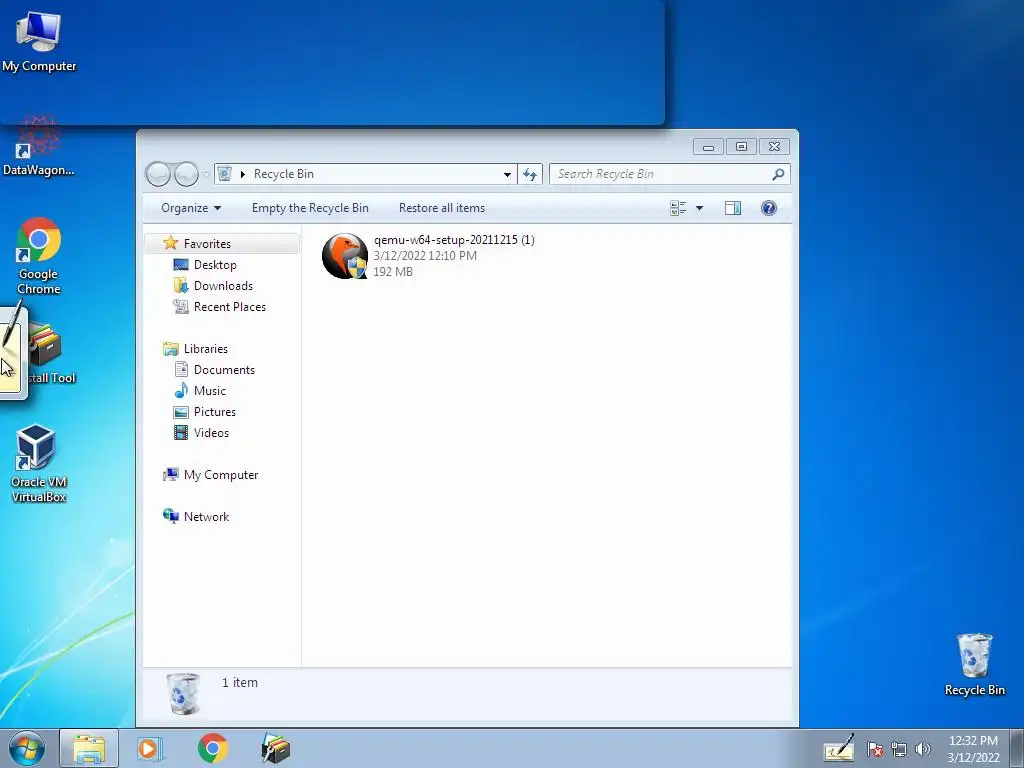1024x768 pixels.
Task: Click breadcrumb arrow before Recycle Bin
Action: coord(242,174)
